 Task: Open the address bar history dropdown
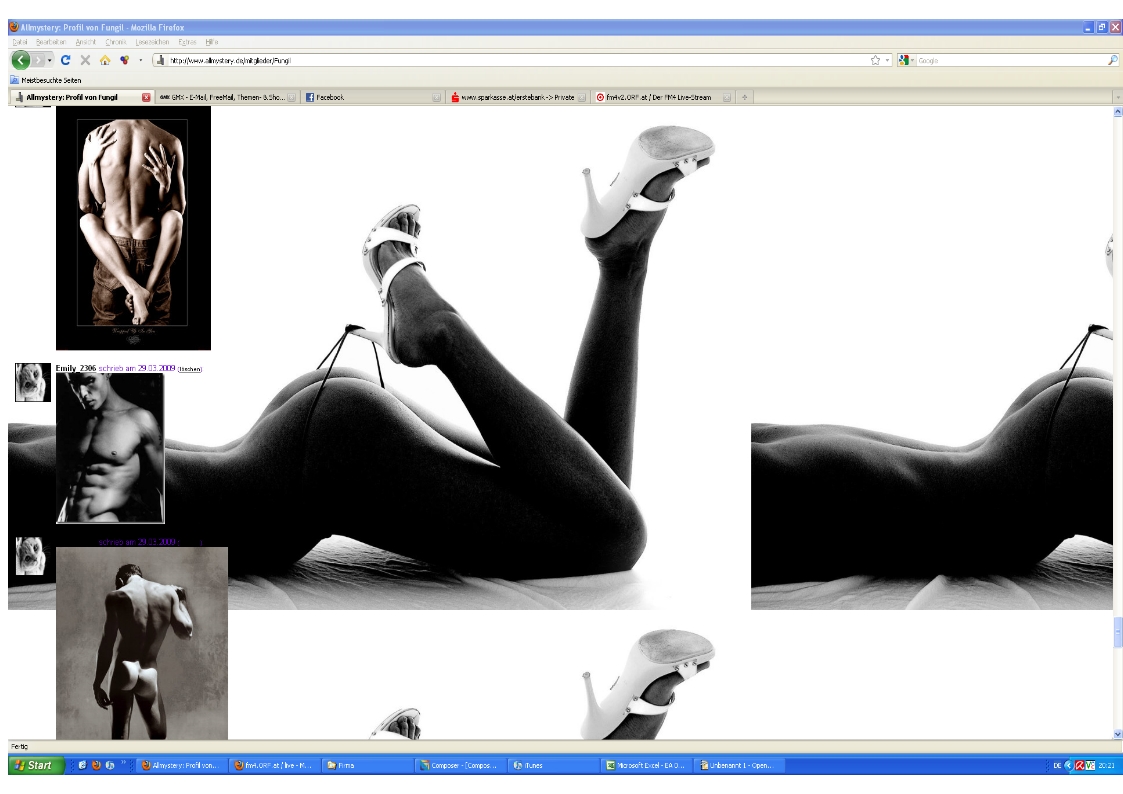coord(887,61)
